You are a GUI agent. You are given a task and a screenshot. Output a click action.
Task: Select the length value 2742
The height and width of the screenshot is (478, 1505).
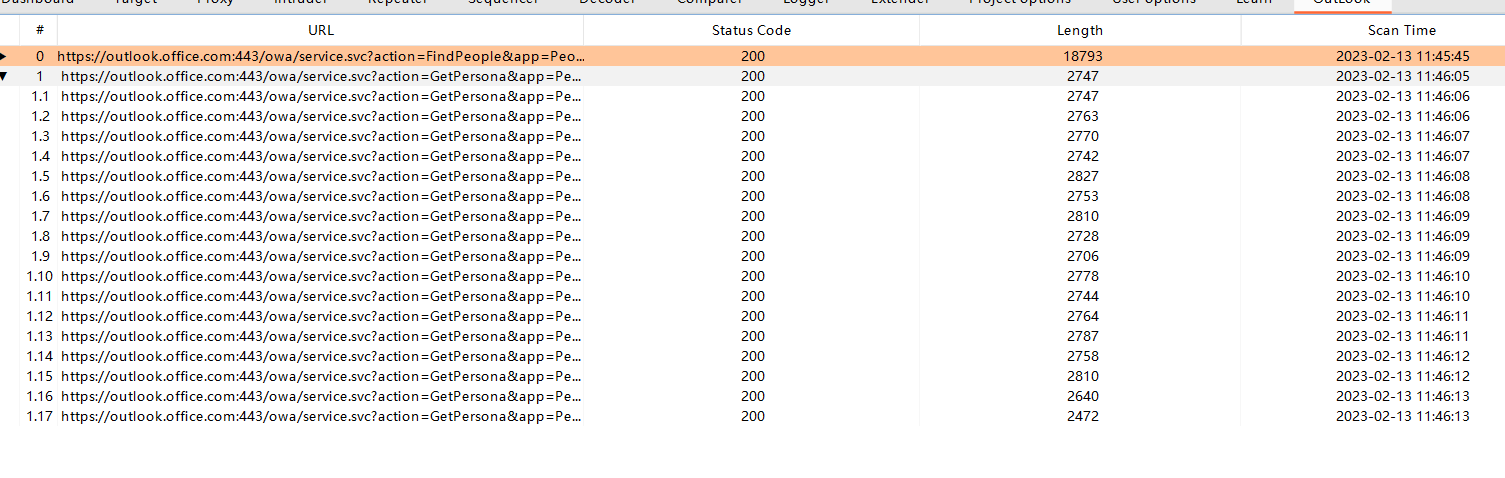click(1082, 156)
